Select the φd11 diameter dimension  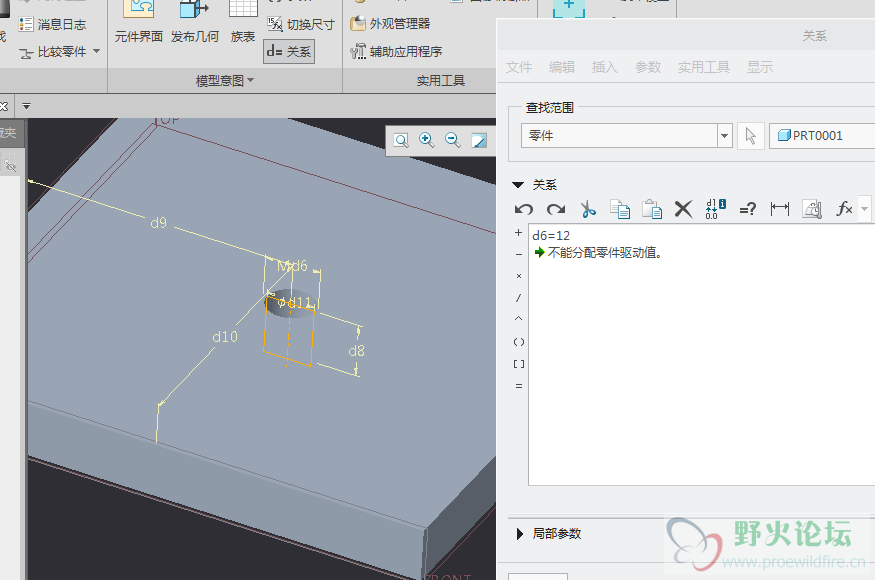(295, 303)
